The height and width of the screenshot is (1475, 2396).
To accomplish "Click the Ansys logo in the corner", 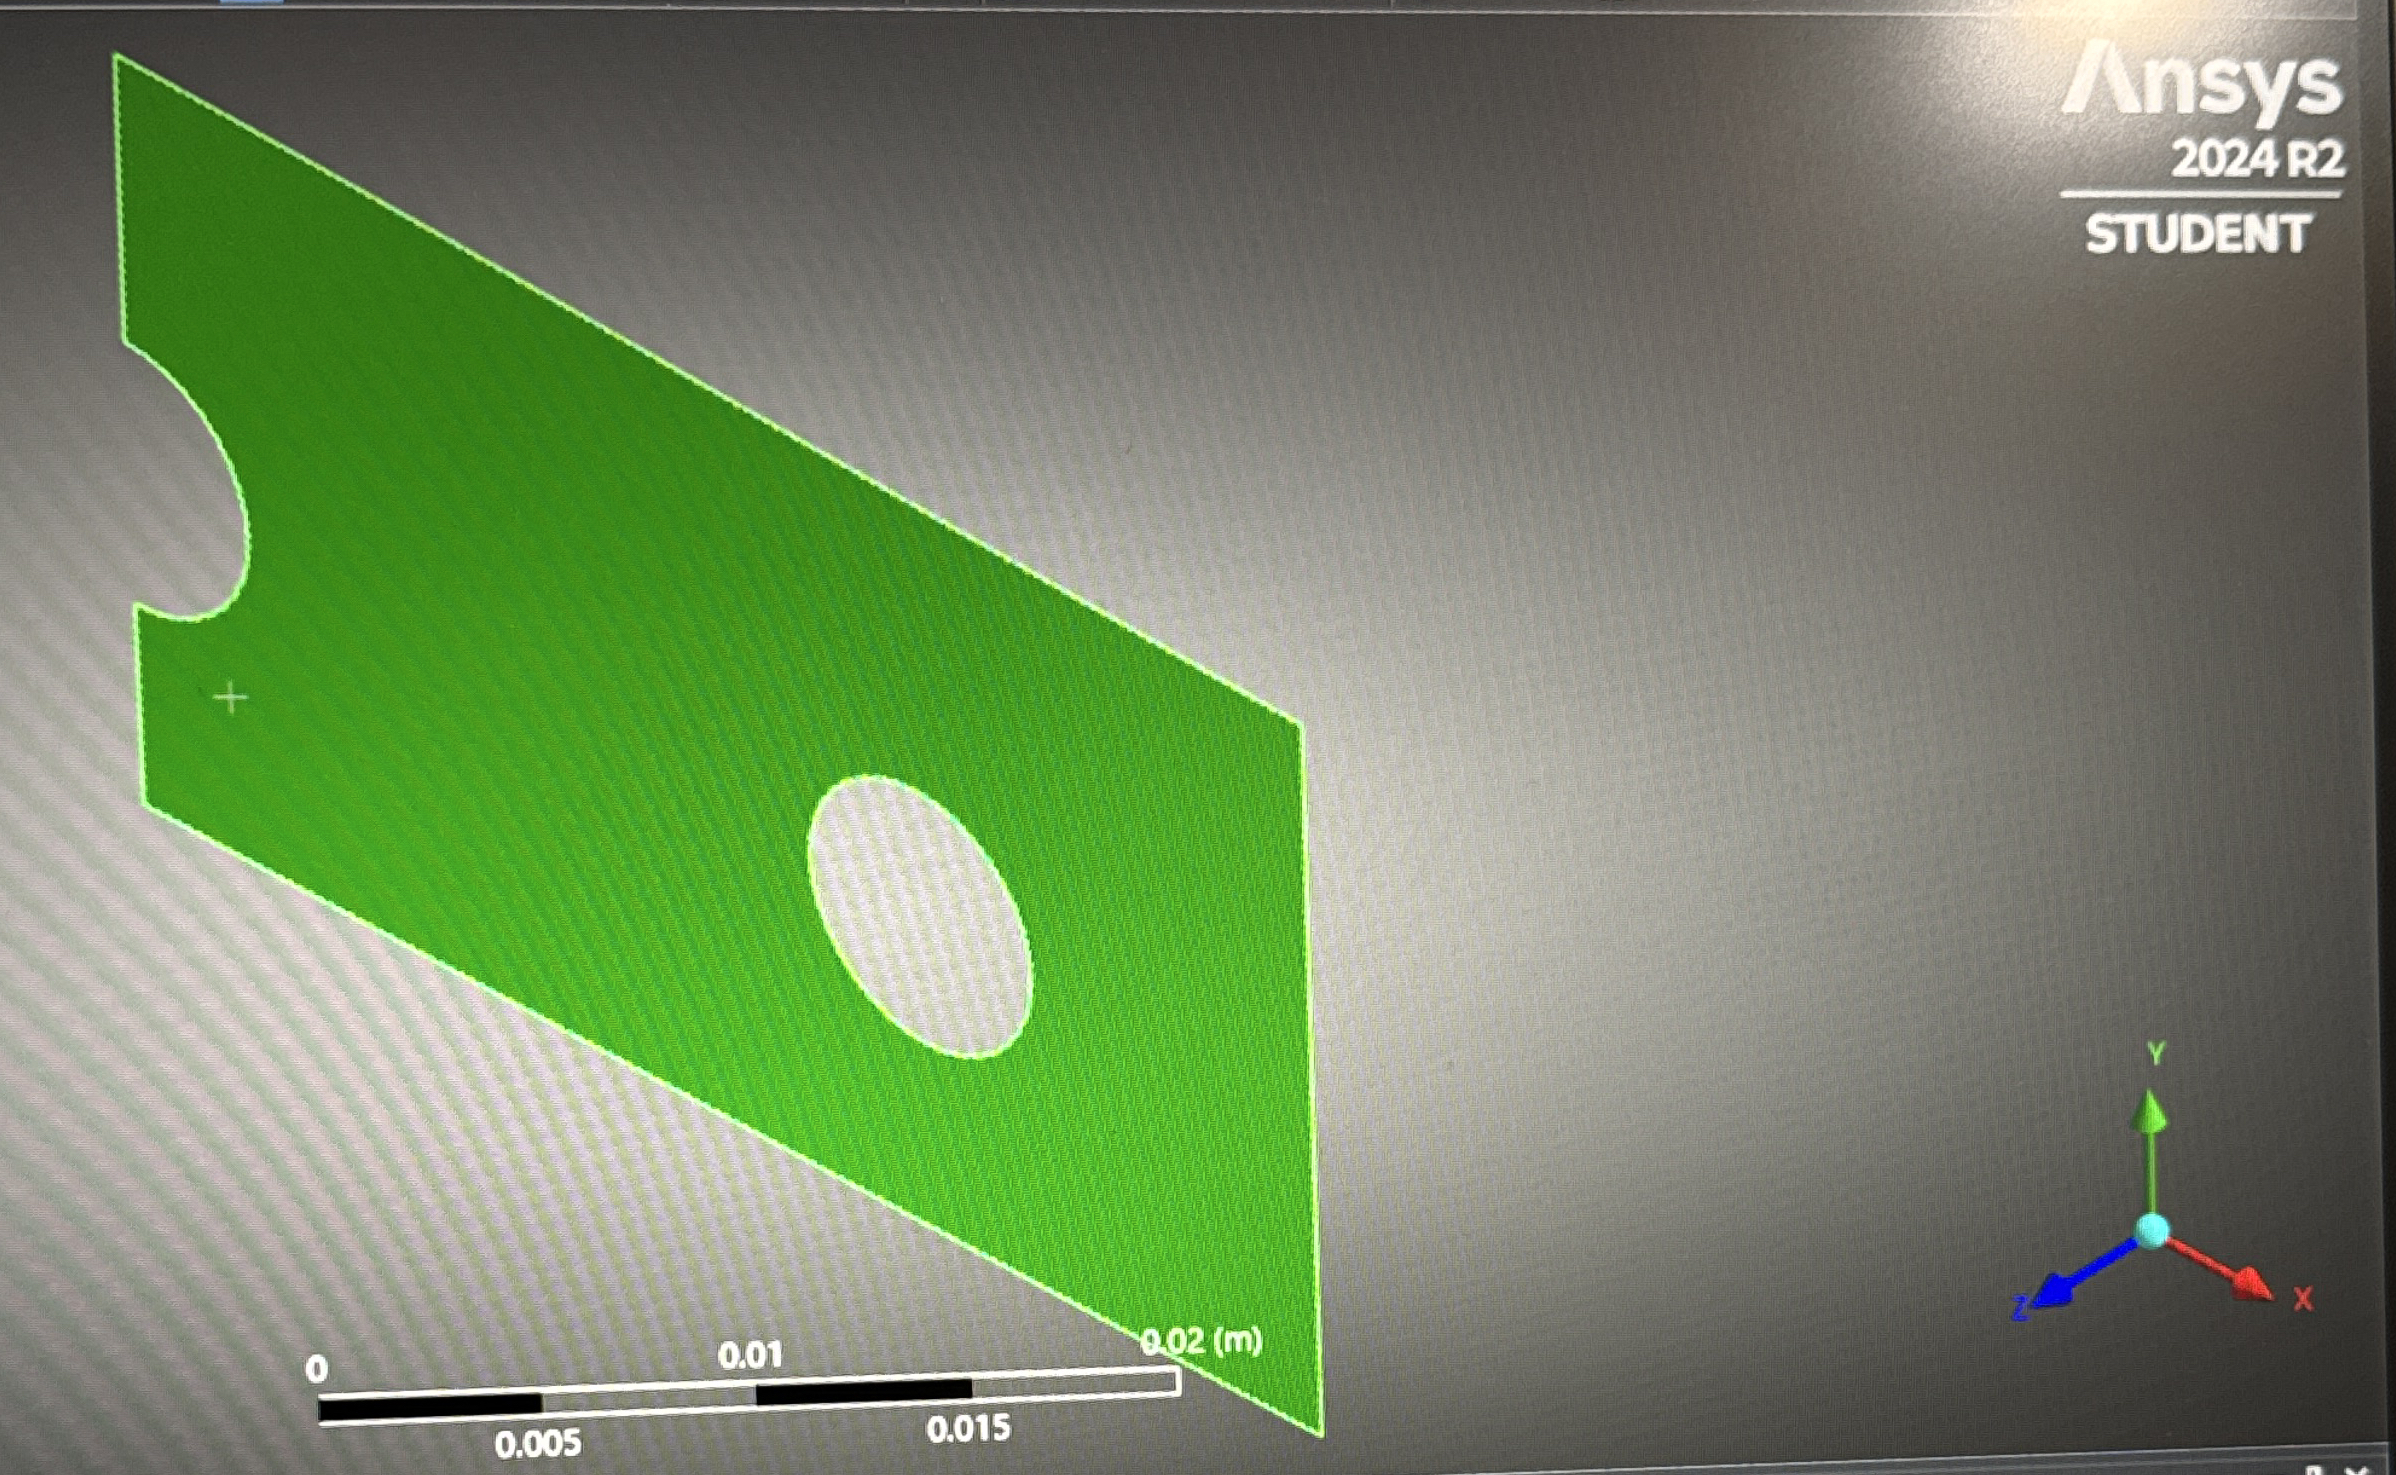I will coord(2202,85).
